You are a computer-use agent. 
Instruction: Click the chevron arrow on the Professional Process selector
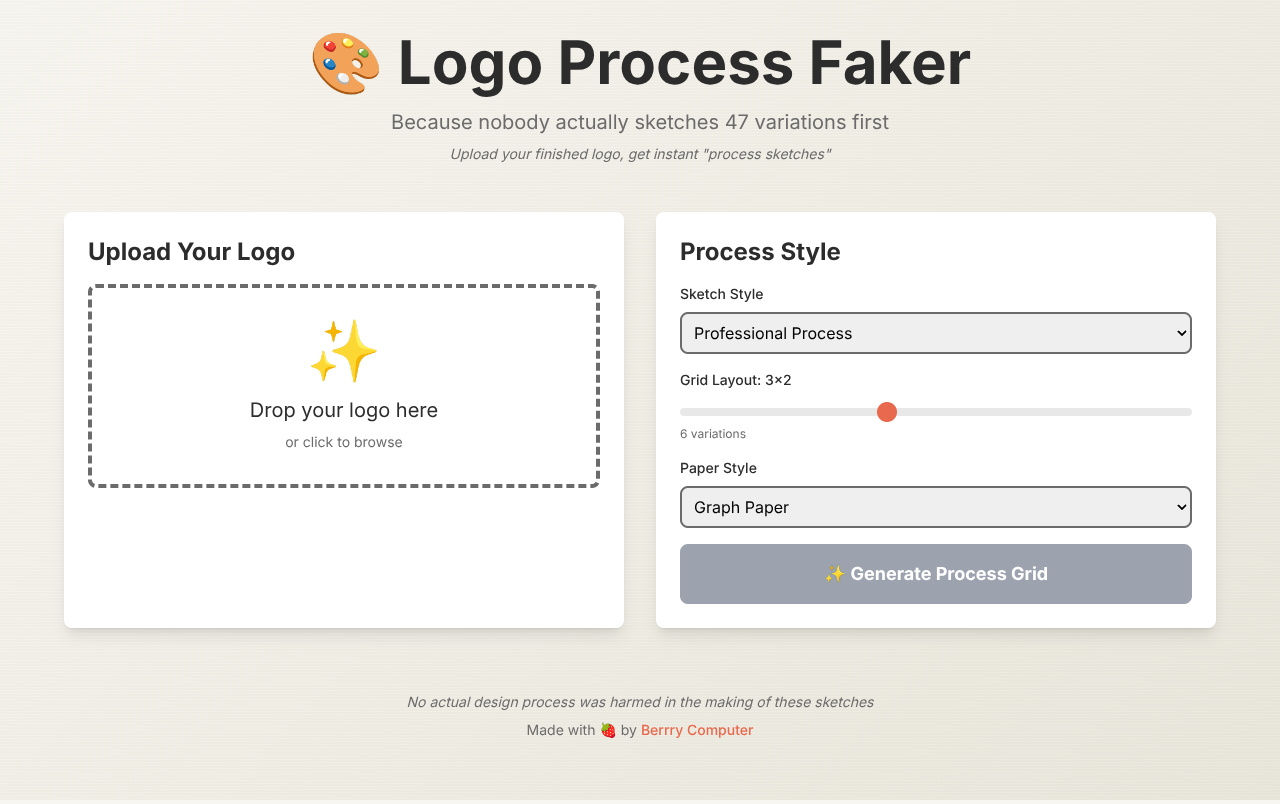[x=1176, y=333]
